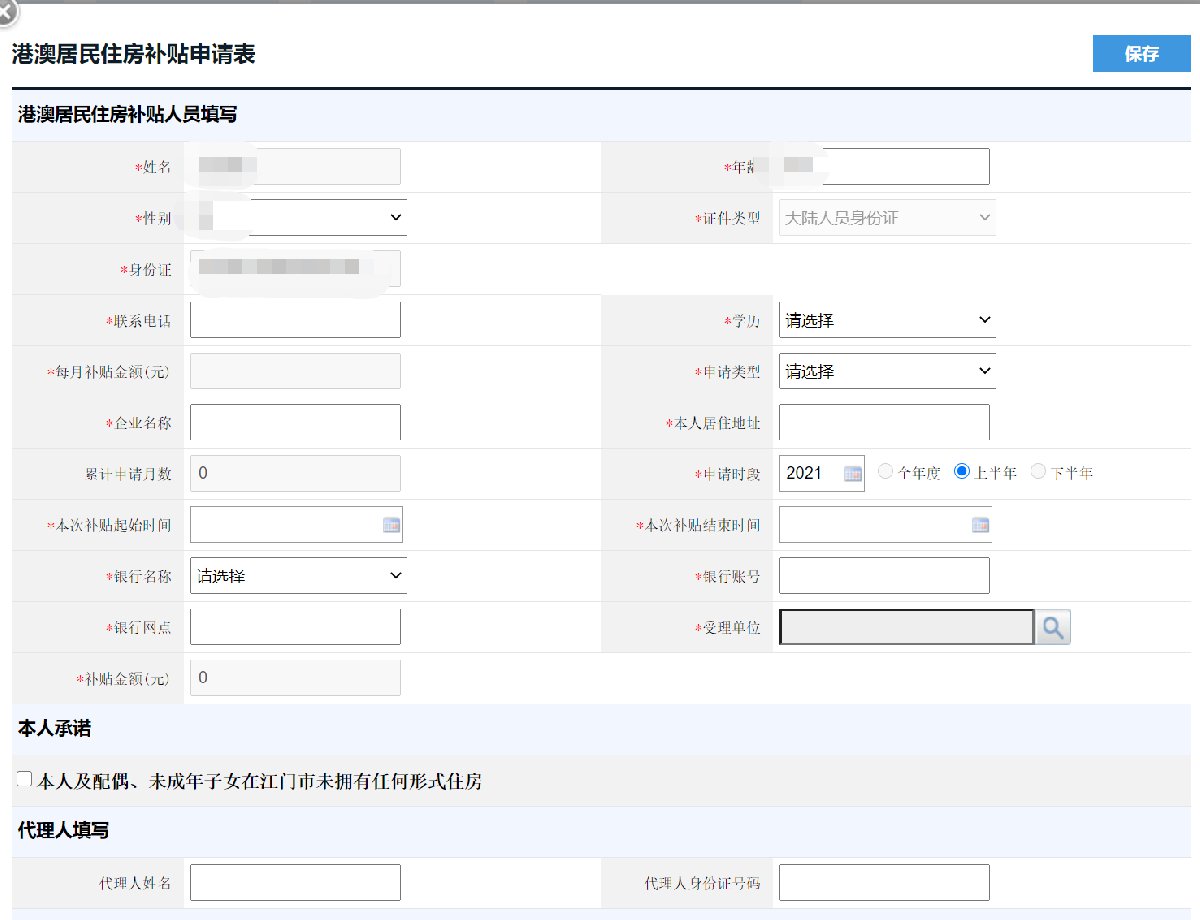Open the 银行名称 dropdown list
The height and width of the screenshot is (920, 1200).
(x=298, y=576)
